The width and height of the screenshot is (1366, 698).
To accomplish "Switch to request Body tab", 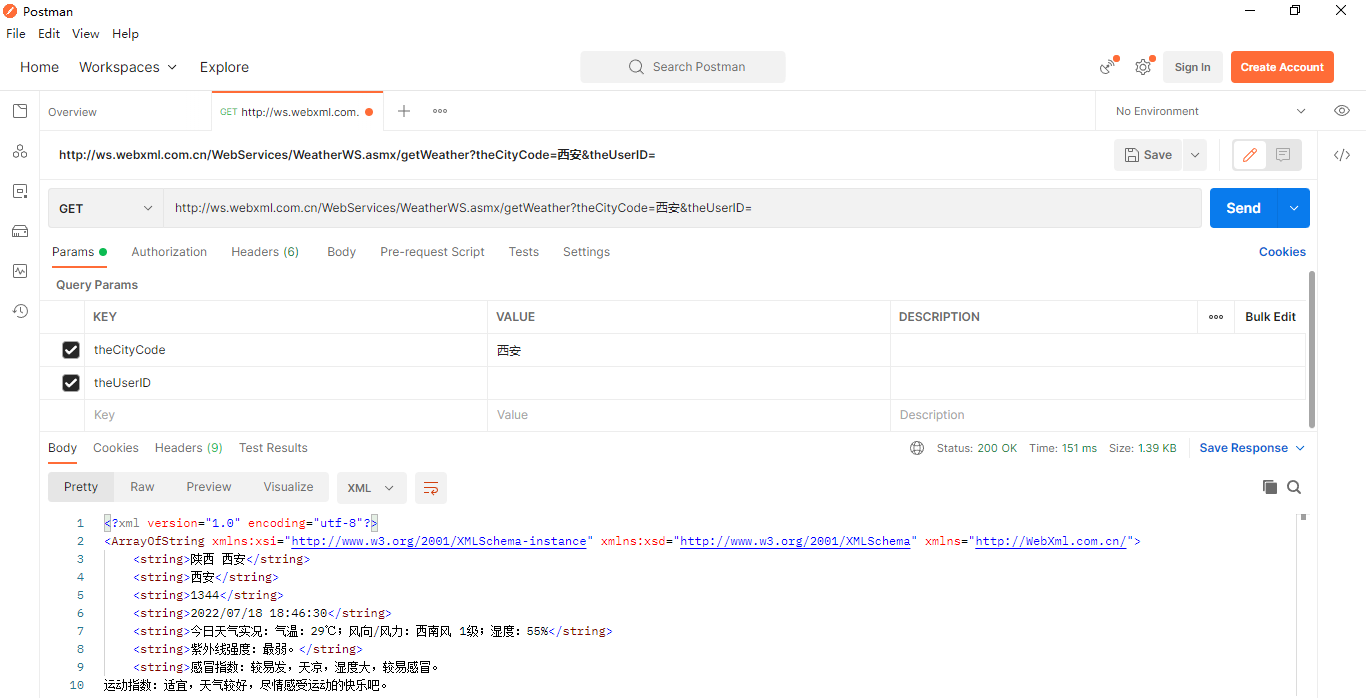I will [x=342, y=252].
